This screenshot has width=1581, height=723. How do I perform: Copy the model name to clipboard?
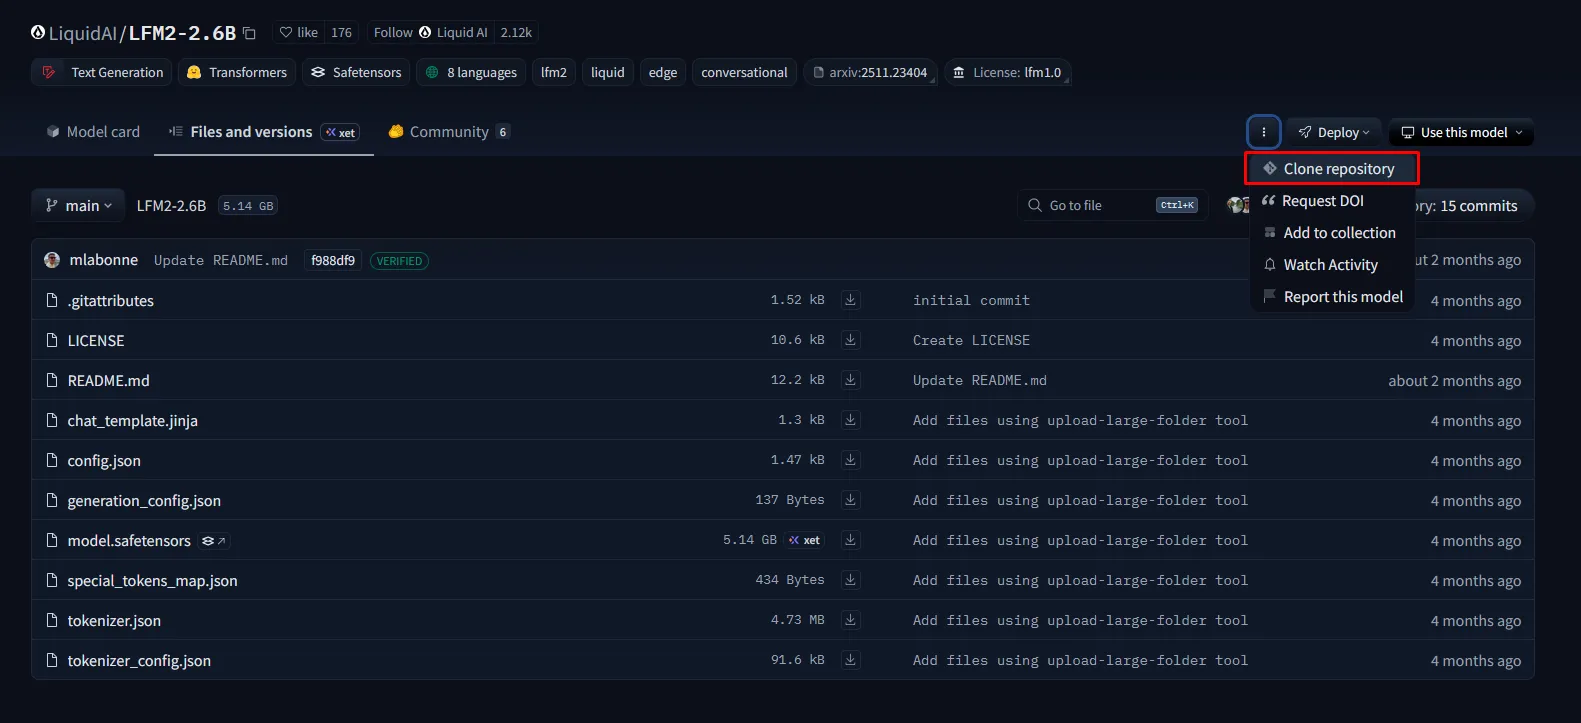[249, 33]
